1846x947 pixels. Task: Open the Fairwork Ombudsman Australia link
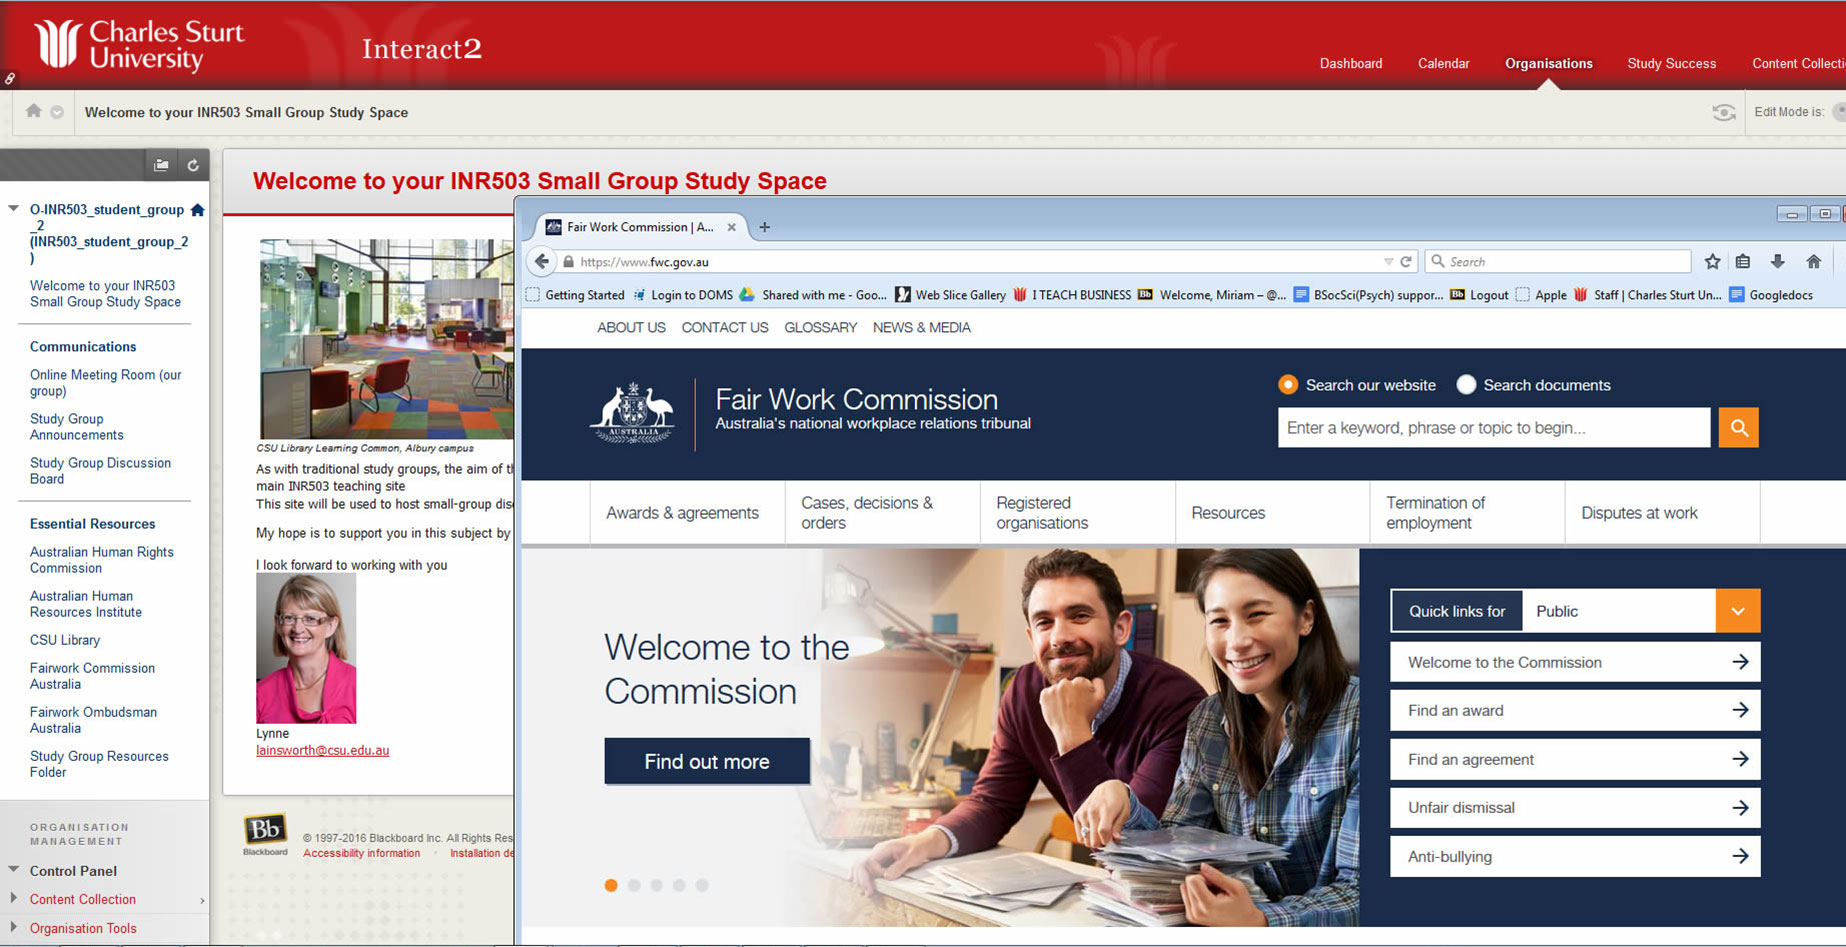coord(93,719)
